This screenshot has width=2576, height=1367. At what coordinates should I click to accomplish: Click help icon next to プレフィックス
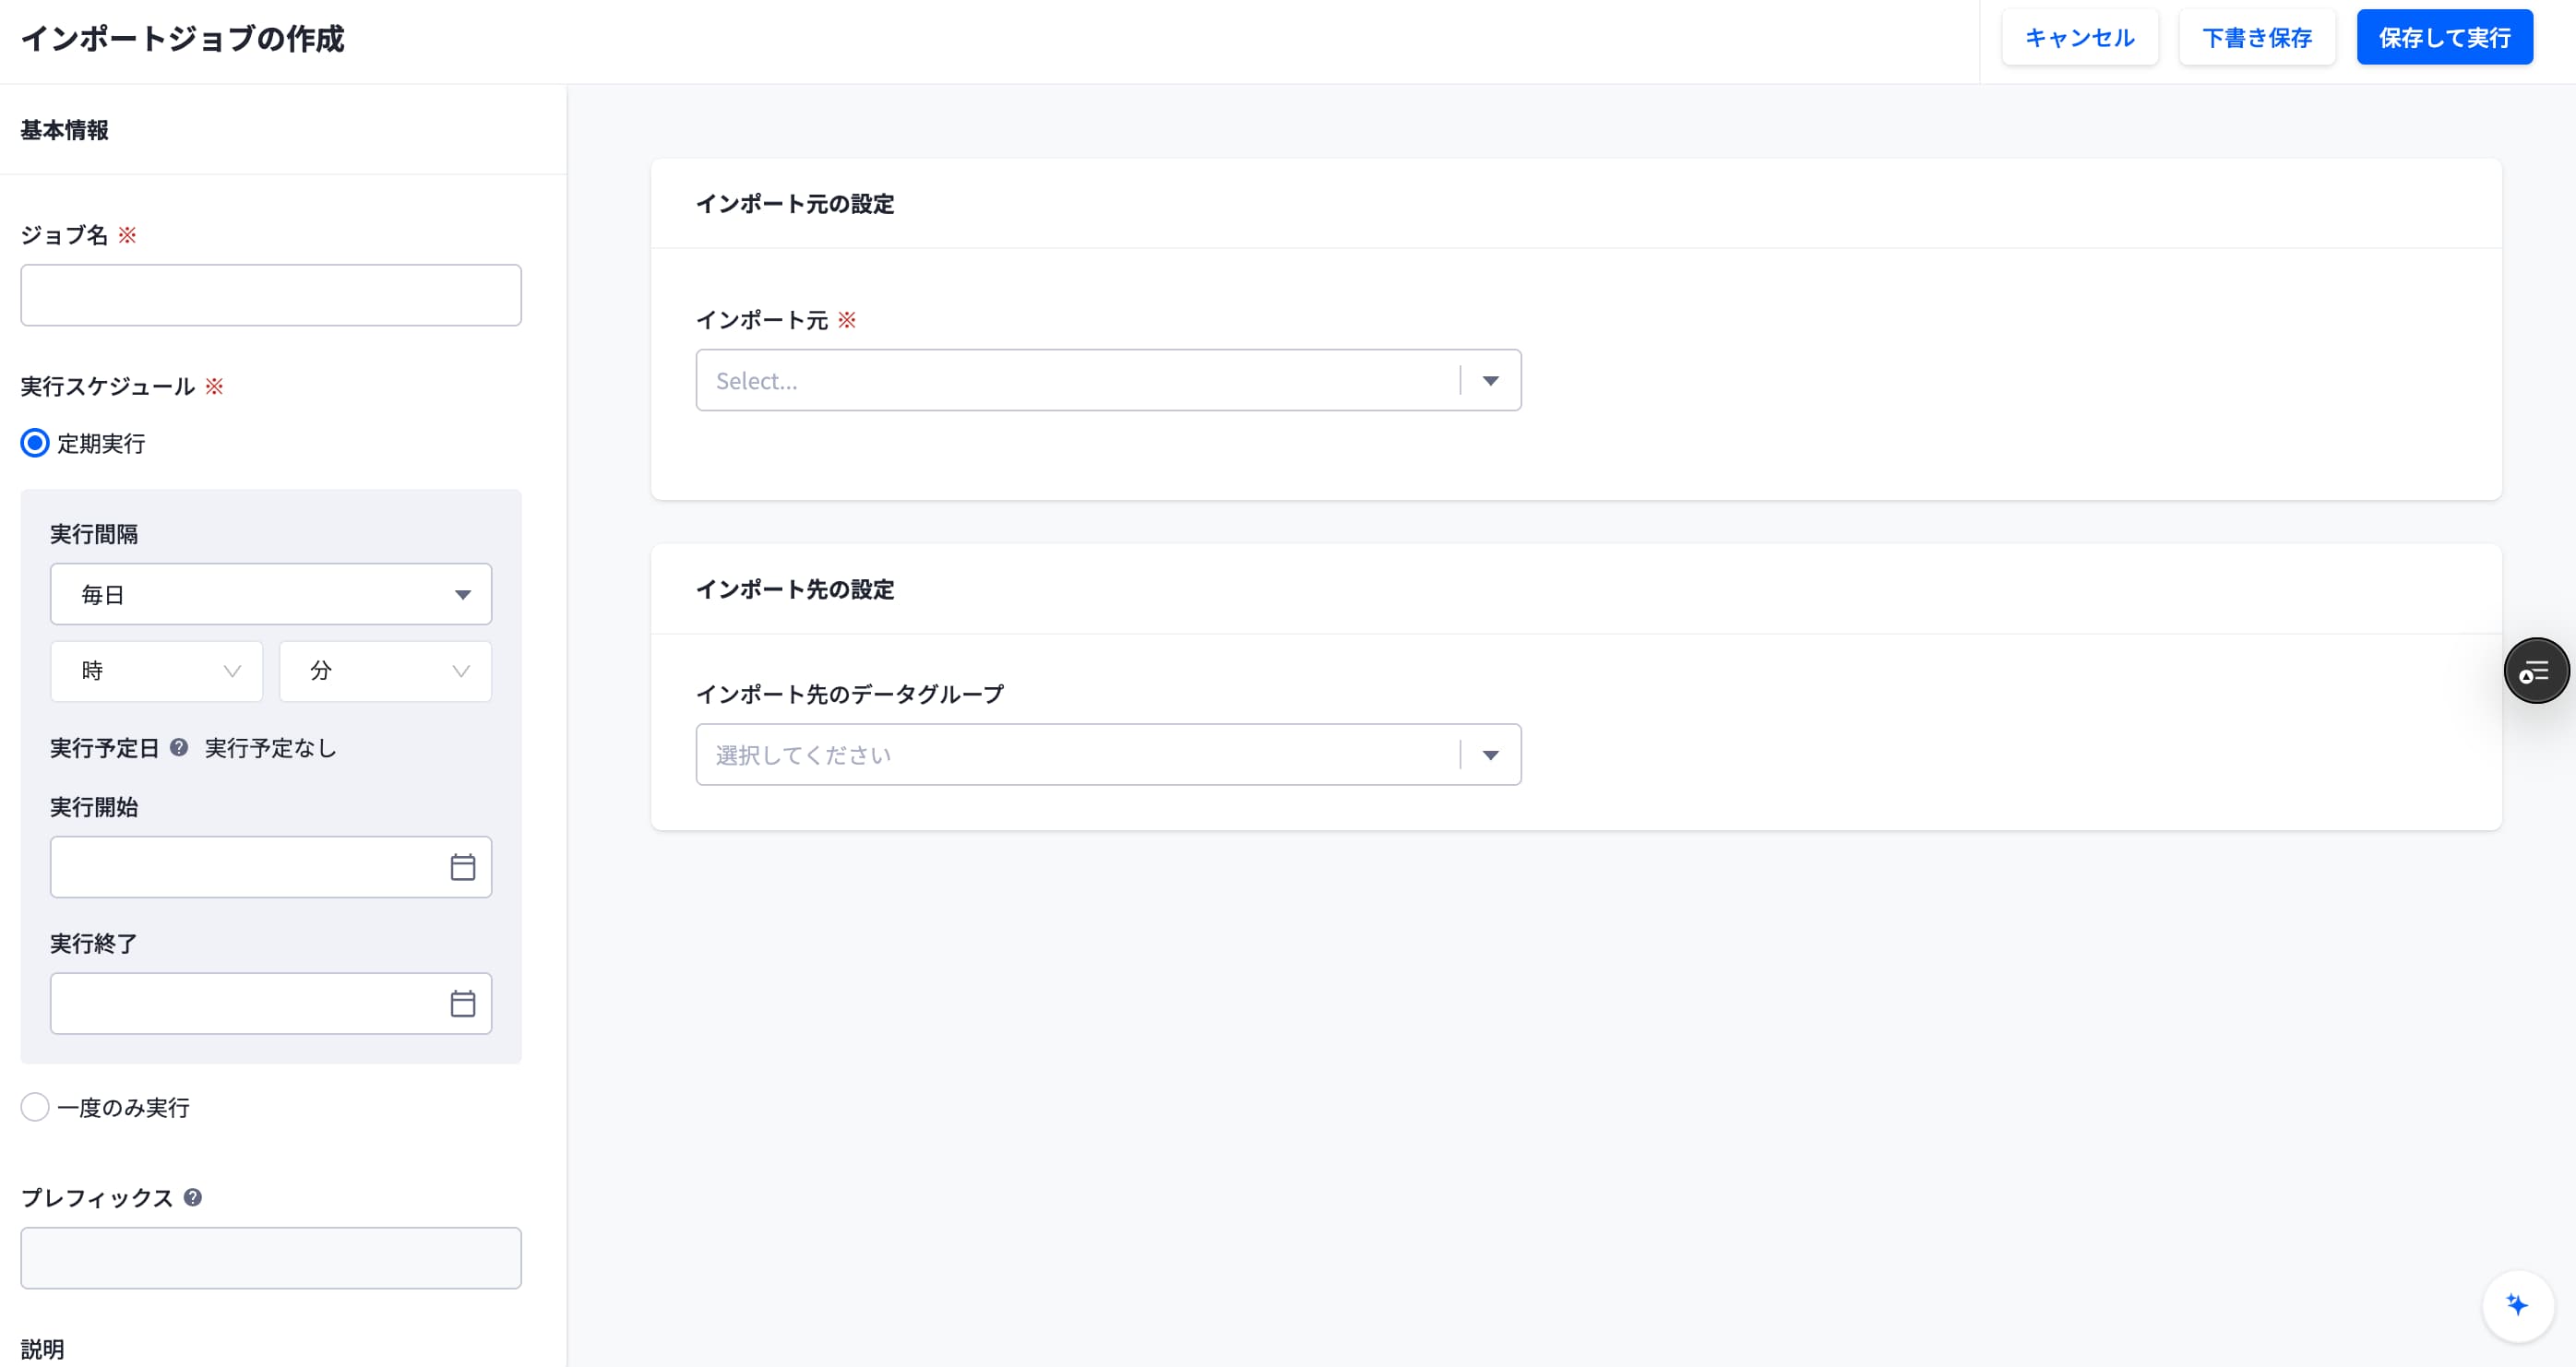(x=193, y=1197)
